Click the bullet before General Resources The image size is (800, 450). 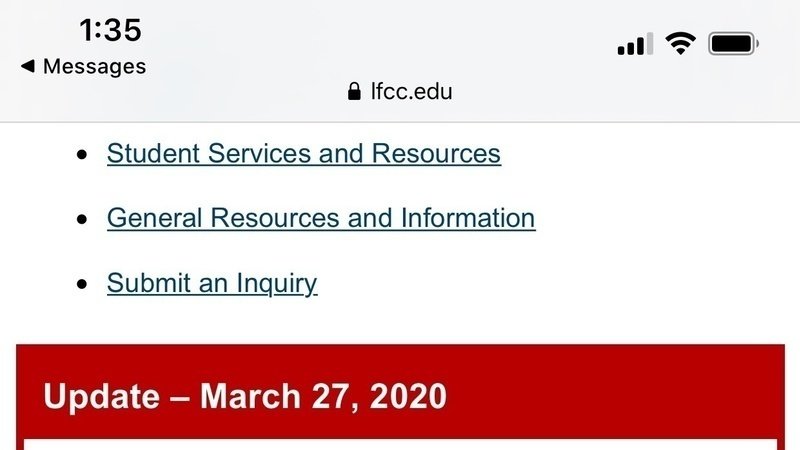click(83, 218)
